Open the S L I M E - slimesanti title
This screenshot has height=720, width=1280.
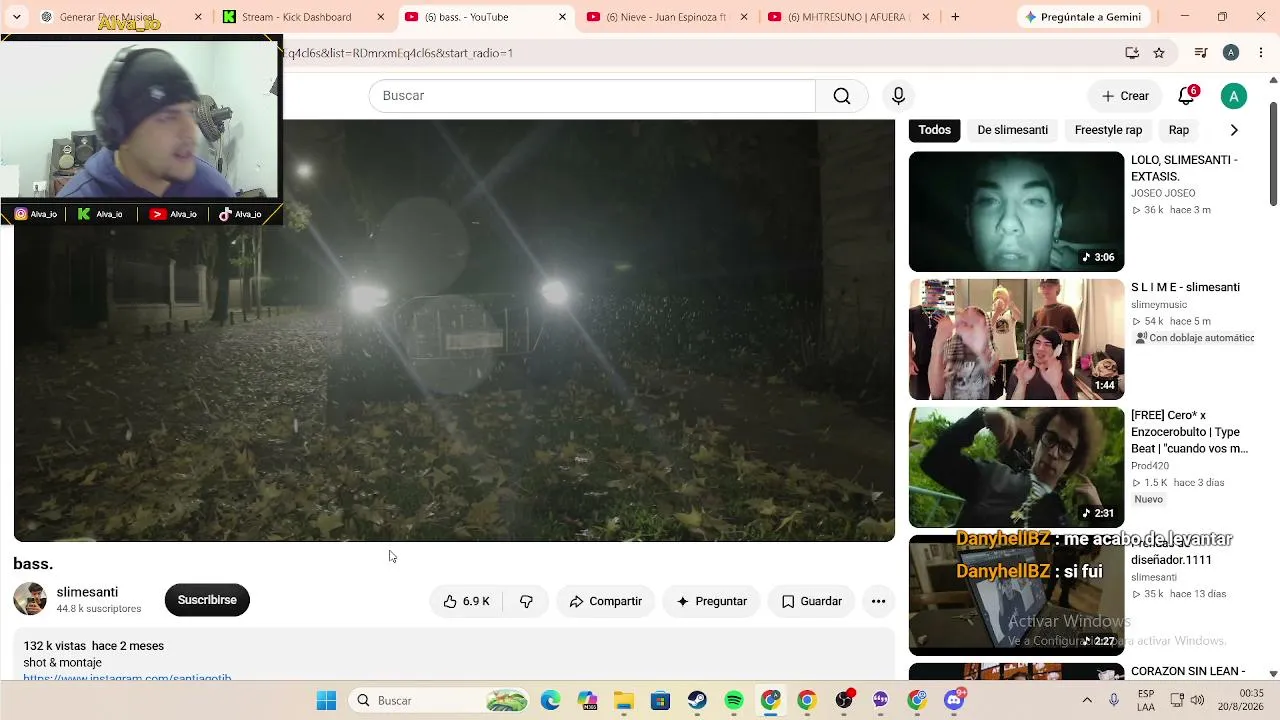tap(1185, 287)
